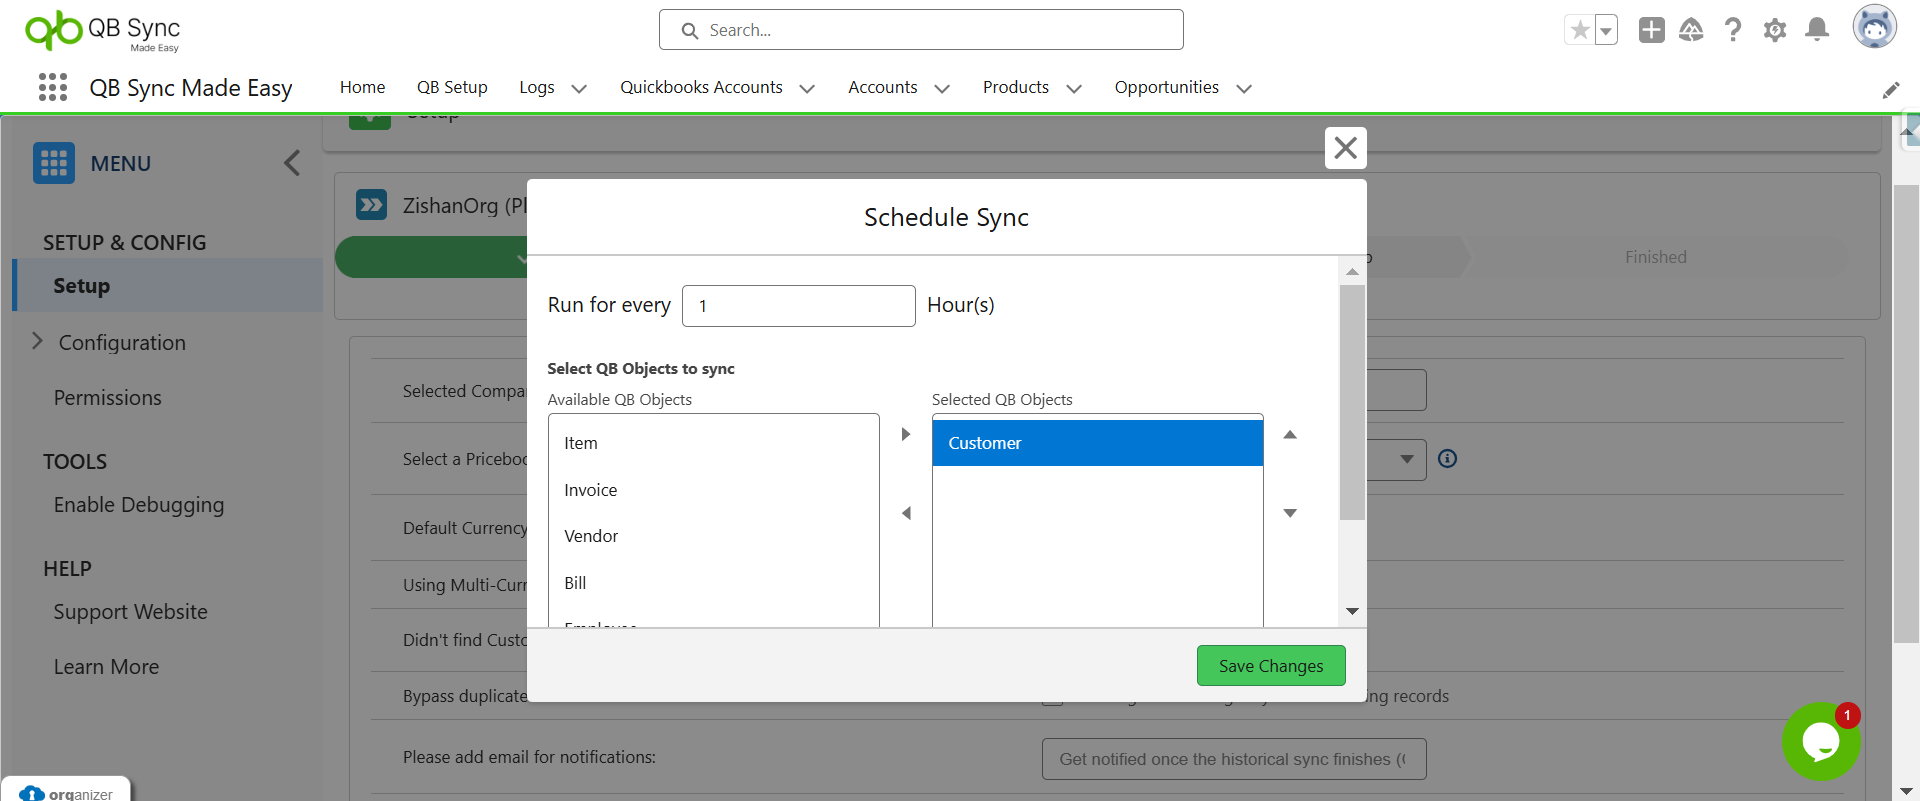
Task: Move selected object to Available list
Action: click(x=906, y=513)
